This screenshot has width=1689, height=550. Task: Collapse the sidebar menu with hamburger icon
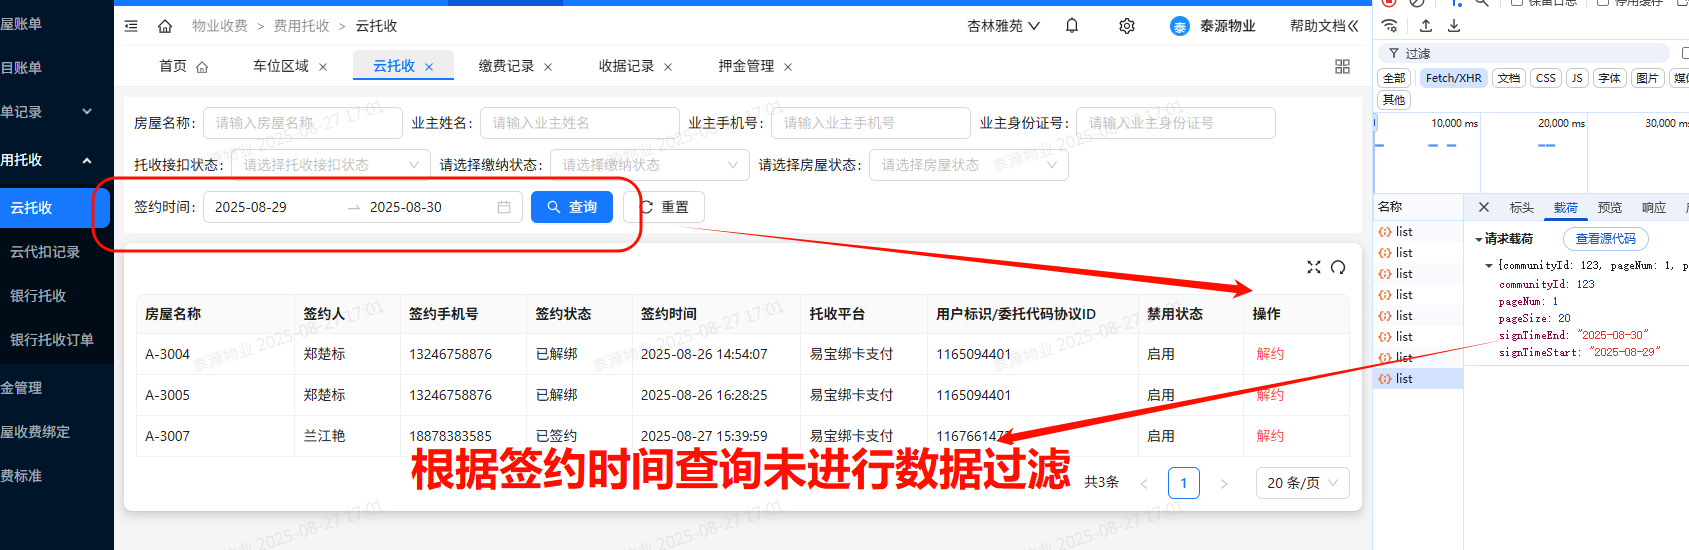click(131, 26)
